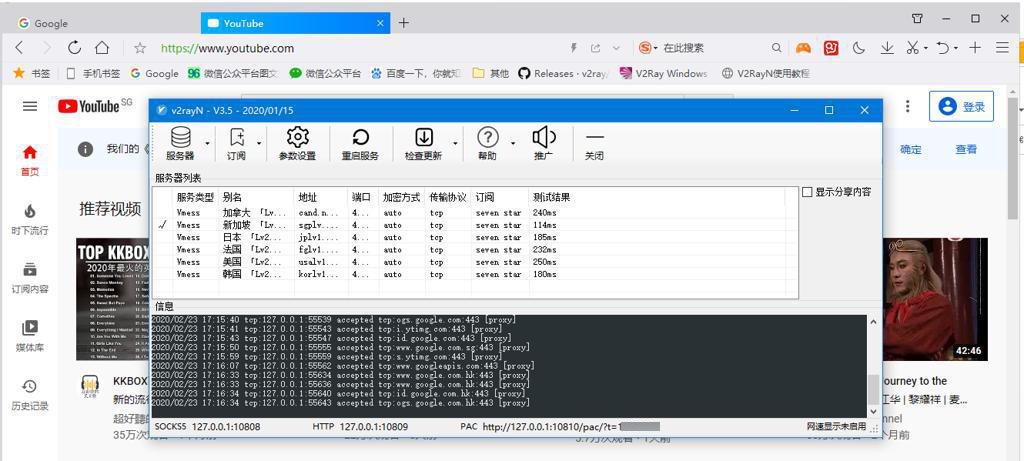Expand the 订阅 dropdown arrow

[259, 143]
